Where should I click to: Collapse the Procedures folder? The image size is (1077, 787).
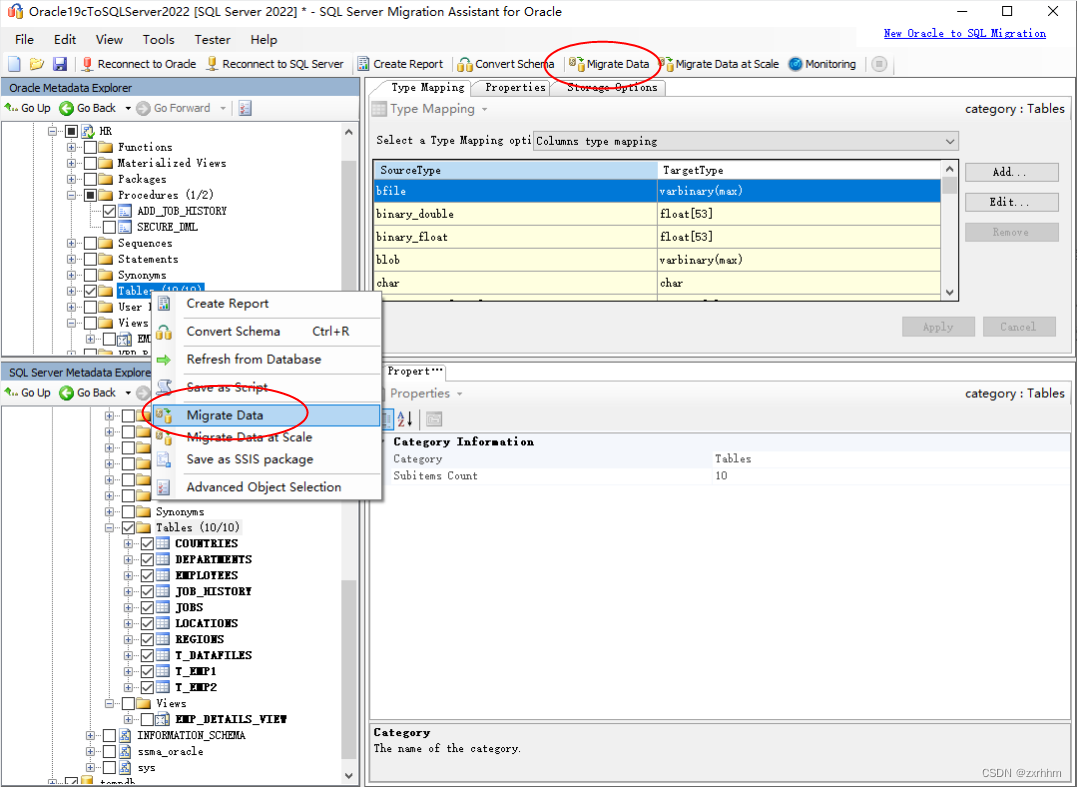pyautogui.click(x=71, y=195)
